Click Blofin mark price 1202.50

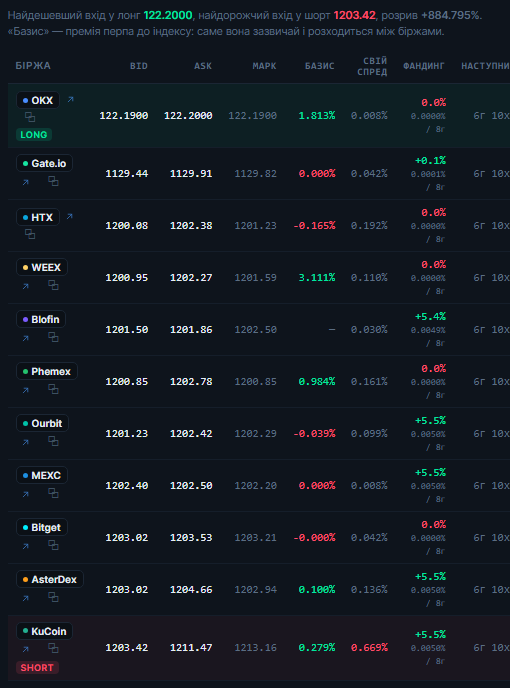tap(255, 330)
